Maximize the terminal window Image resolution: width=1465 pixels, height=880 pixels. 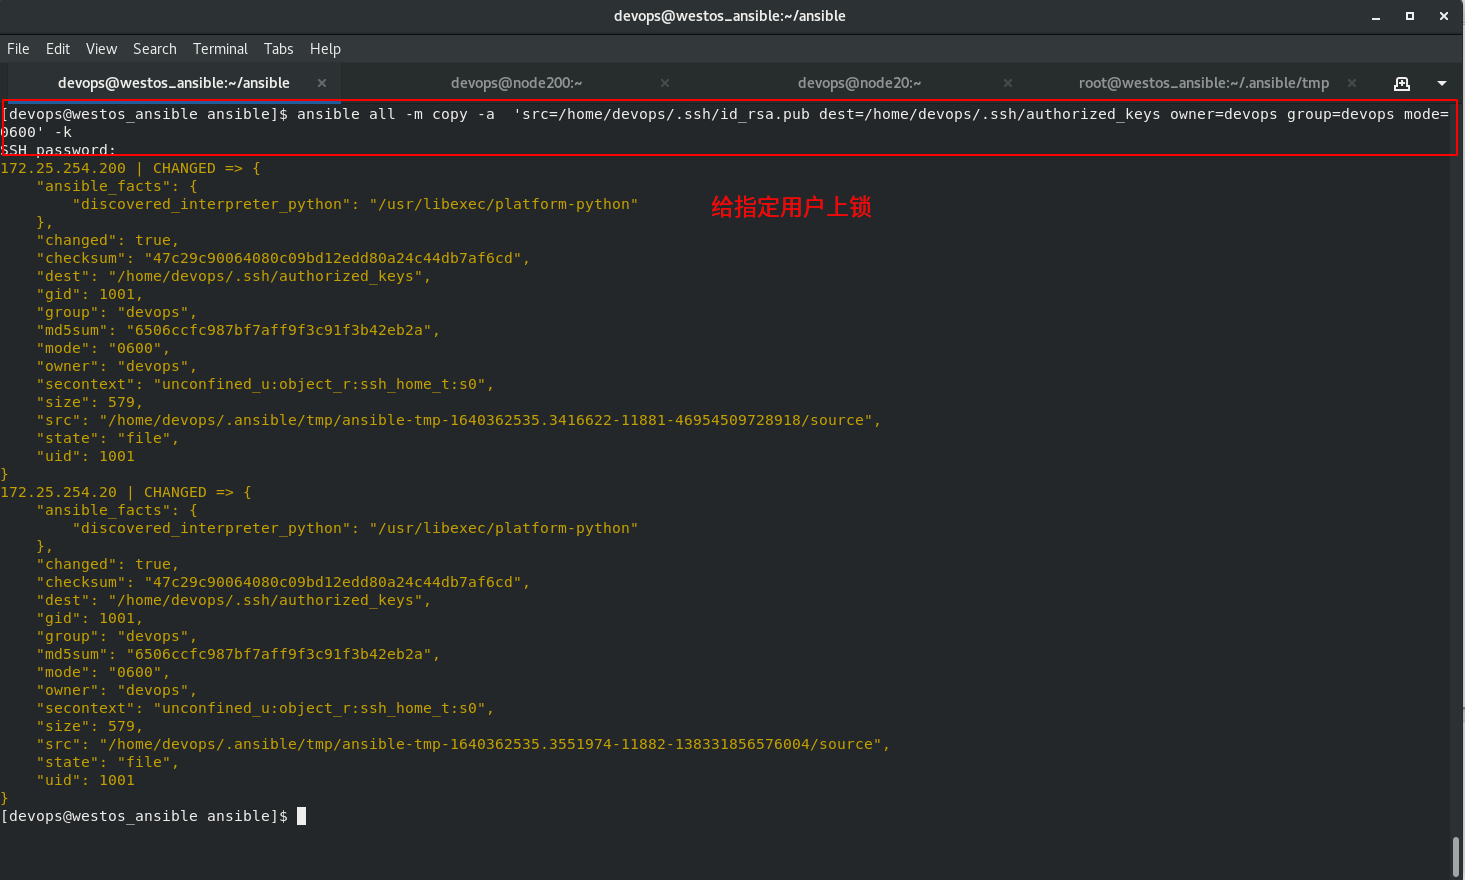coord(1410,16)
